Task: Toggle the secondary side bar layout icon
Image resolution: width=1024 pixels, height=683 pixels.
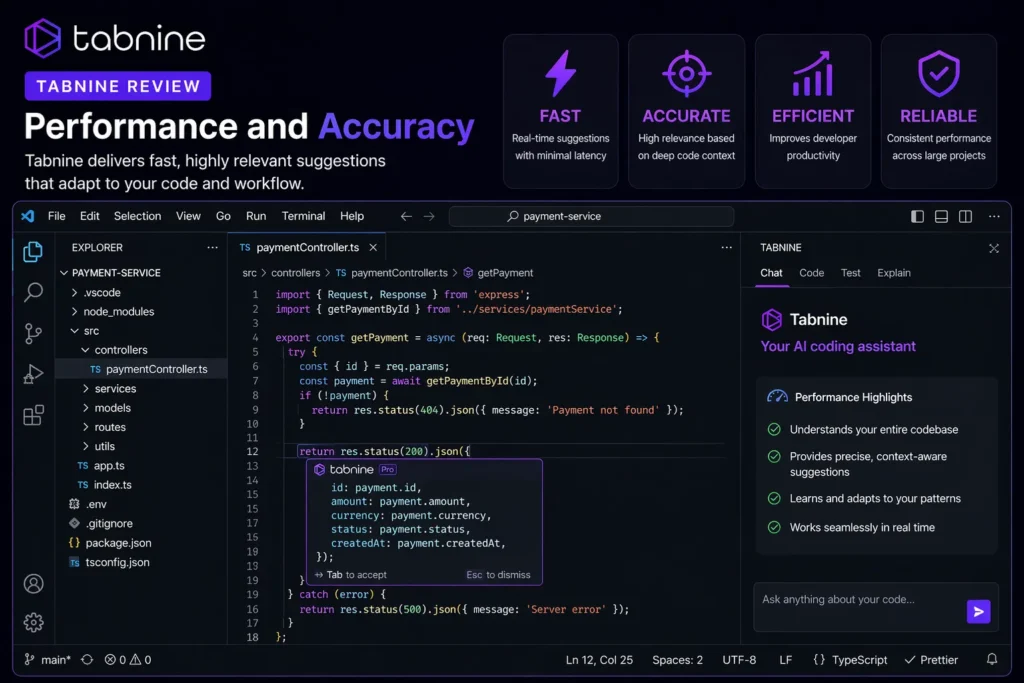Action: click(965, 216)
